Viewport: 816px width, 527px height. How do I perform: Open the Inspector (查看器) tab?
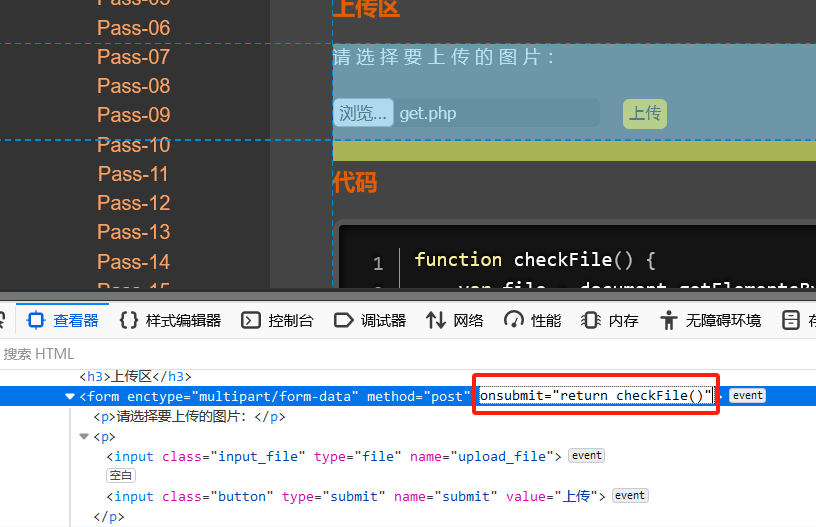62,320
